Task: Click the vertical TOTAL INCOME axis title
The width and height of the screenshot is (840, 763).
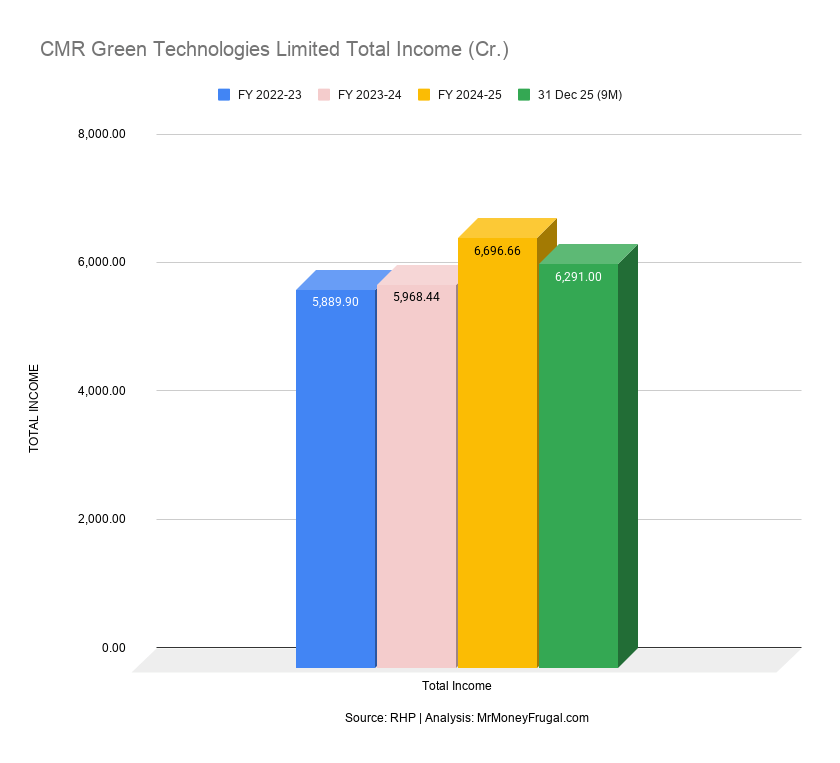Action: (34, 408)
